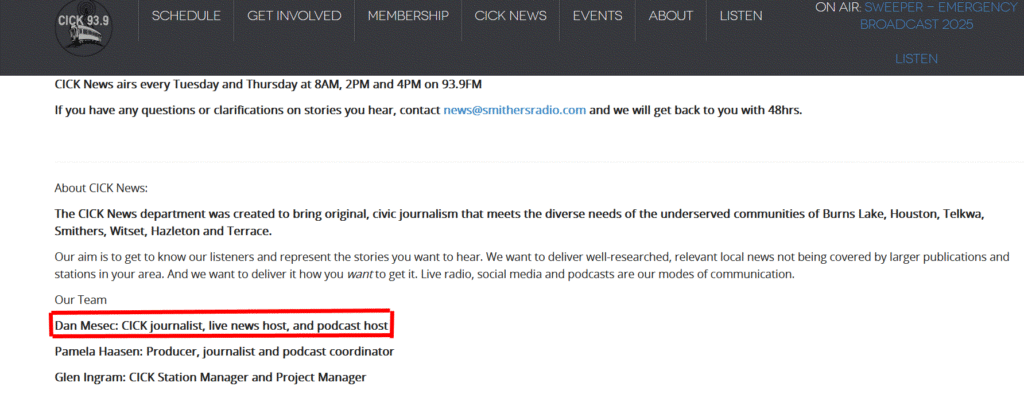Screen dimensions: 1024x406
Task: Click the Listen link under On Air
Action: 916,59
